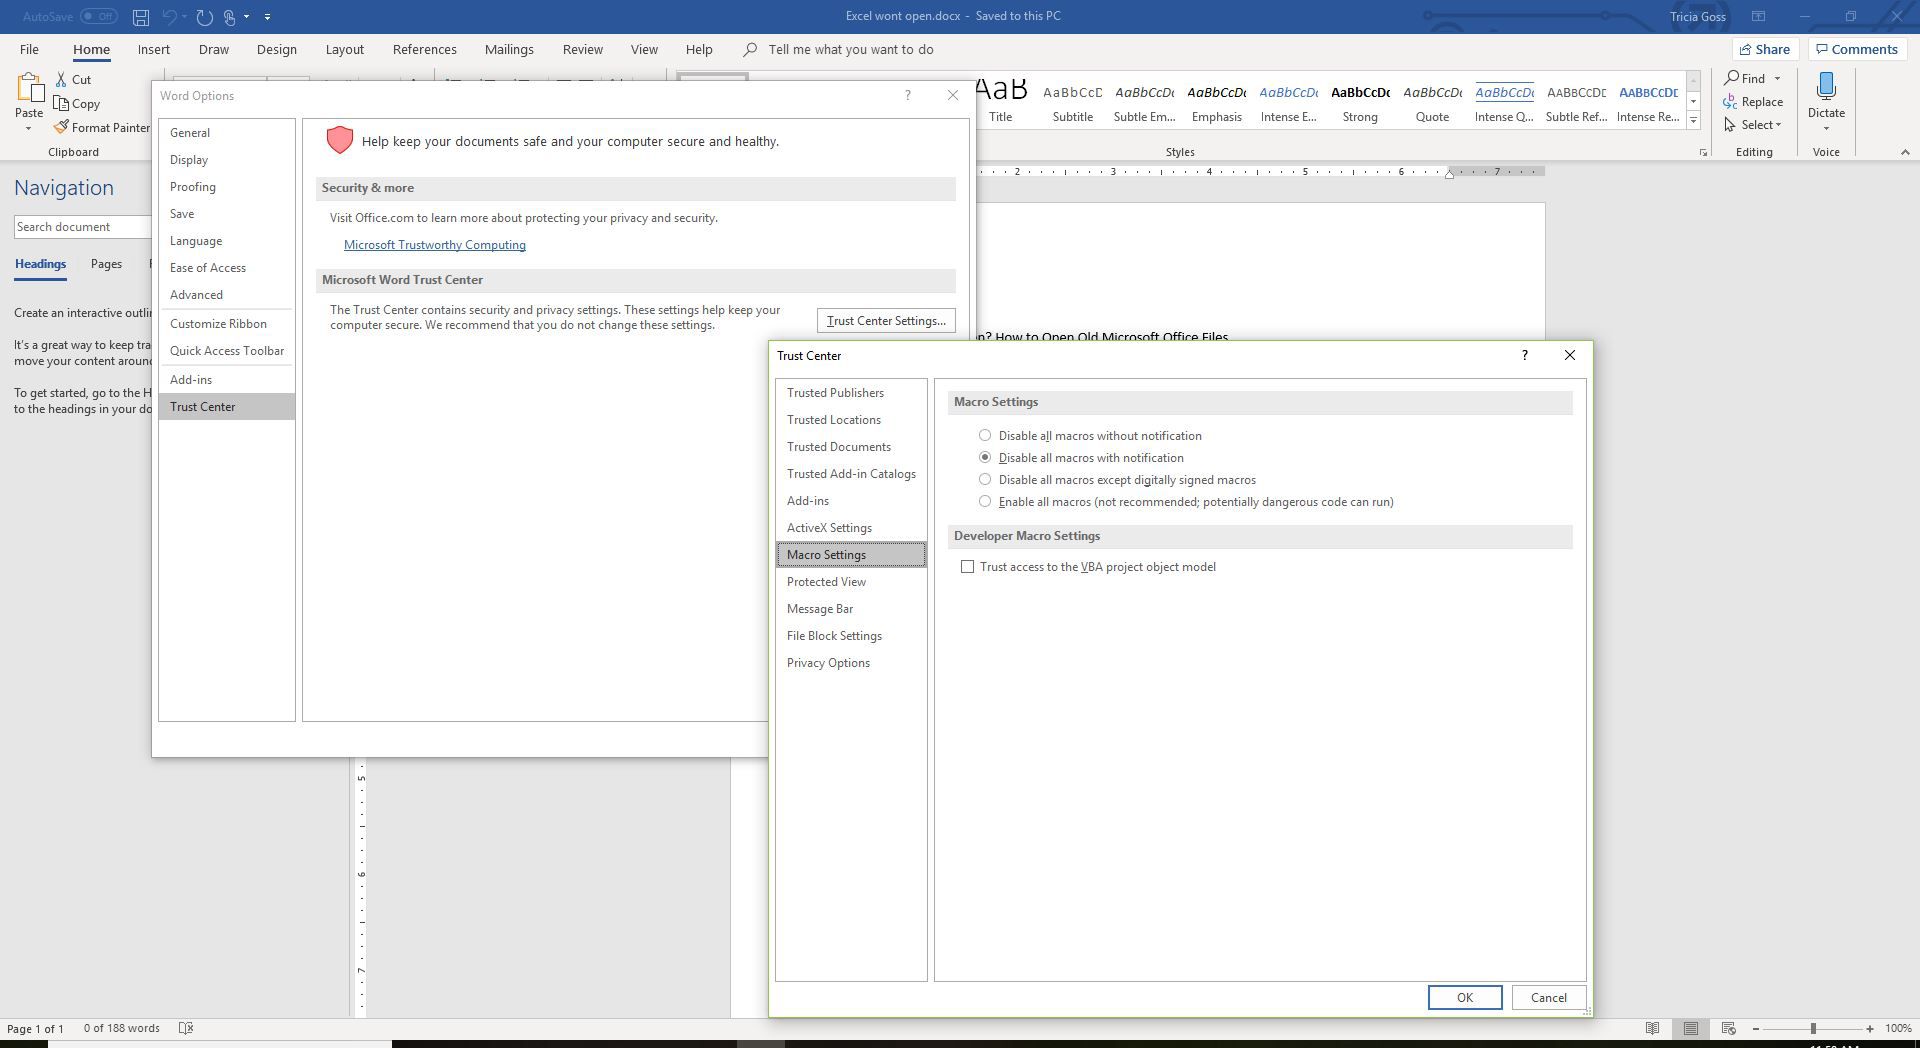Viewport: 1920px width, 1048px height.
Task: Click the Trust Center Settings button
Action: [886, 321]
